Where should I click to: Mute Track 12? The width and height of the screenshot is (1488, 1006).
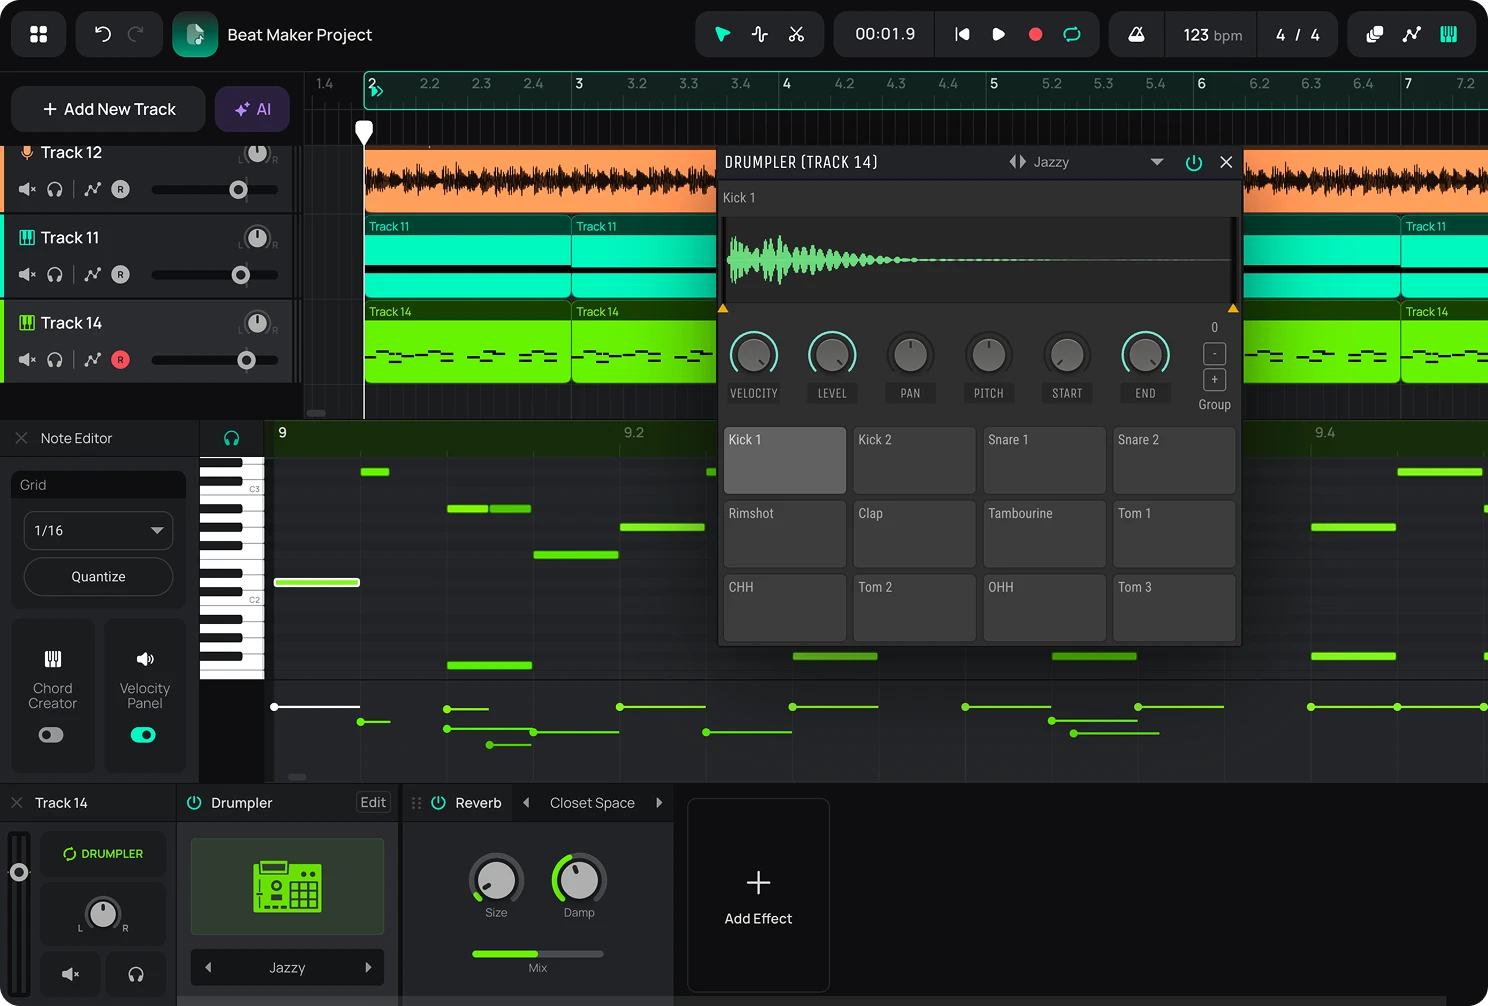point(27,189)
